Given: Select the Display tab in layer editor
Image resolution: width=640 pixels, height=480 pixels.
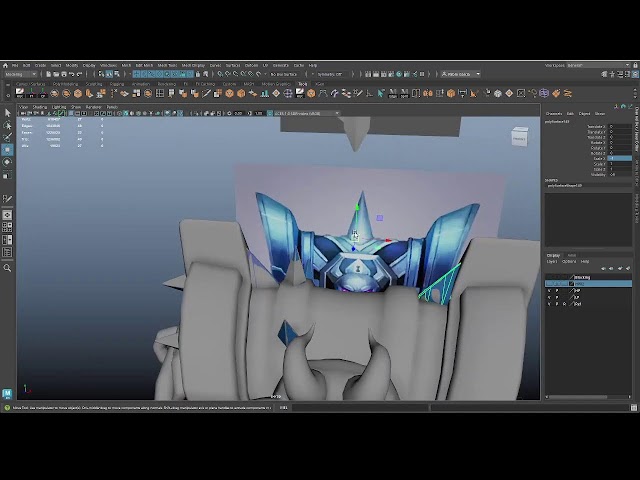Looking at the screenshot, I should click(553, 256).
